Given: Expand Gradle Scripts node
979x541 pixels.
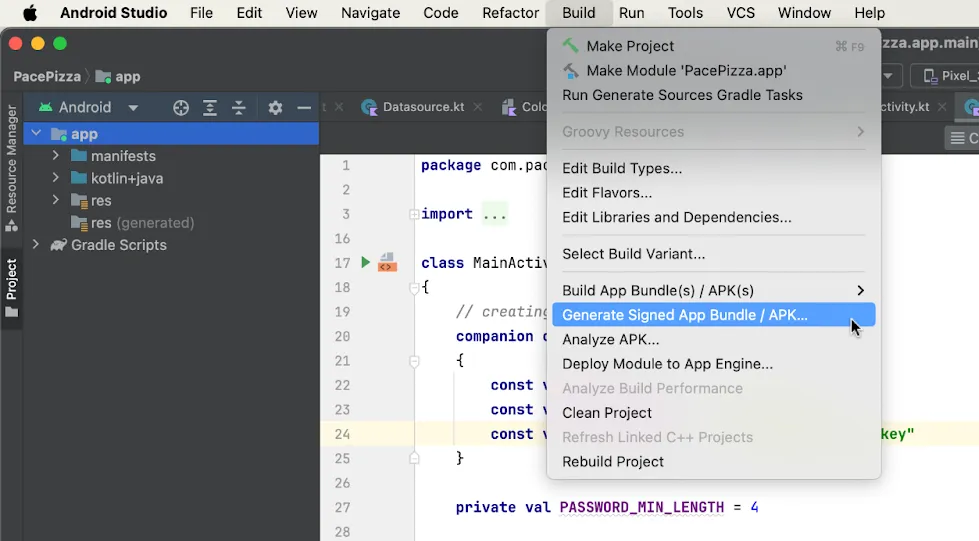Looking at the screenshot, I should (x=36, y=245).
